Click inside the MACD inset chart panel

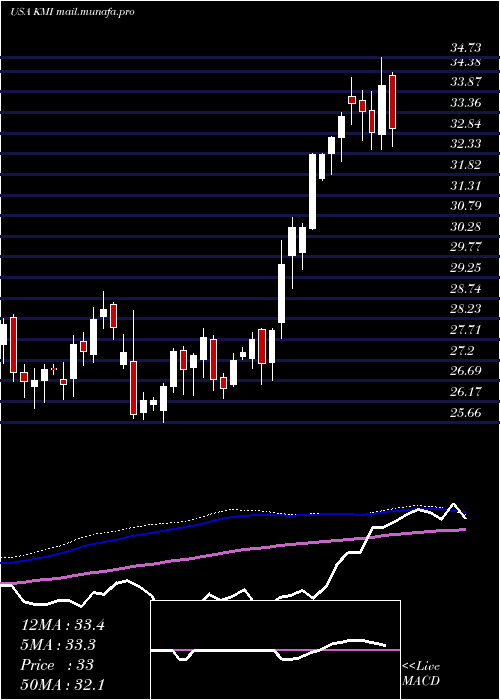(275, 650)
